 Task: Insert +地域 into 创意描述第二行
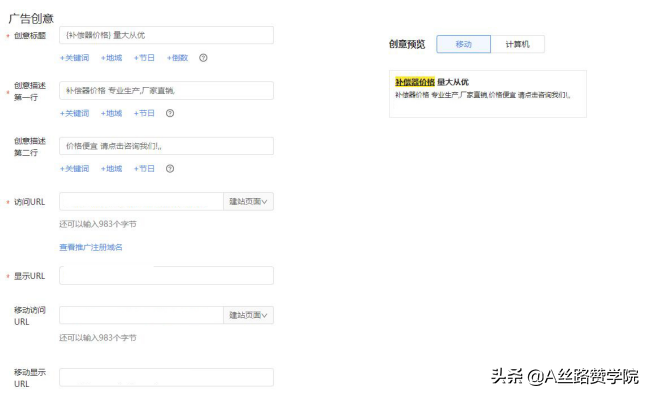[x=112, y=169]
